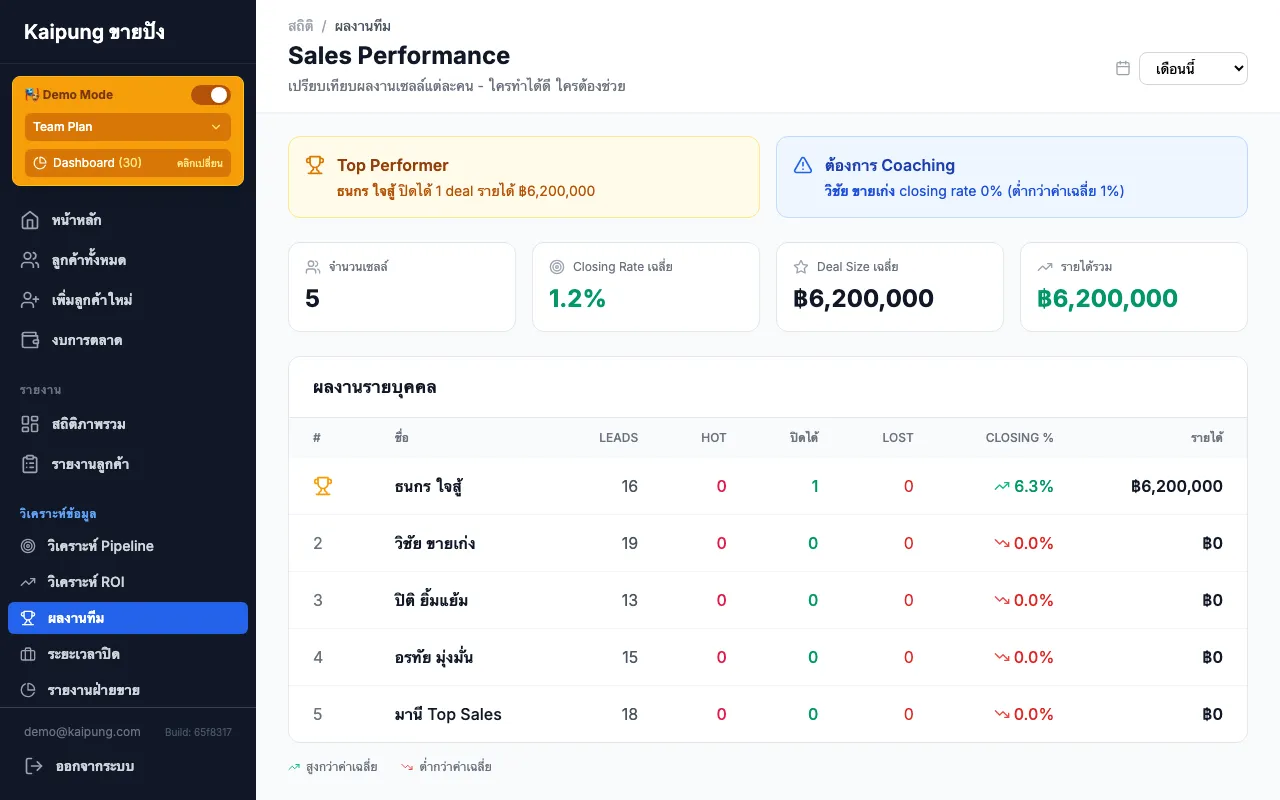The image size is (1280, 800).
Task: Select the วิเคราะห์ Pipeline analysis icon
Action: [31, 546]
